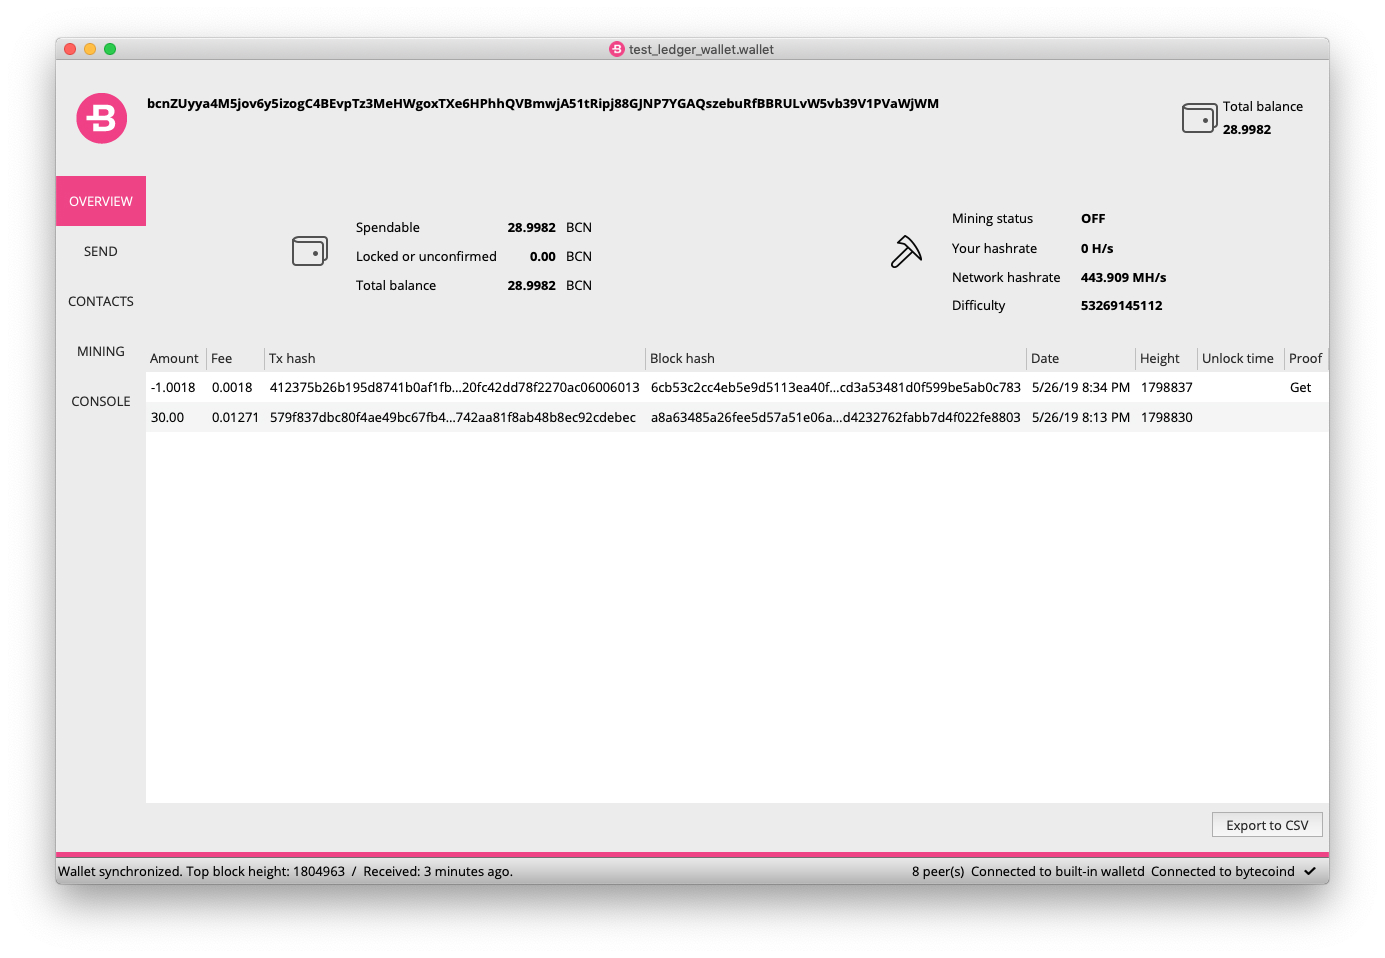Open the Overview tab
Viewport: 1385px width, 958px height.
click(101, 201)
